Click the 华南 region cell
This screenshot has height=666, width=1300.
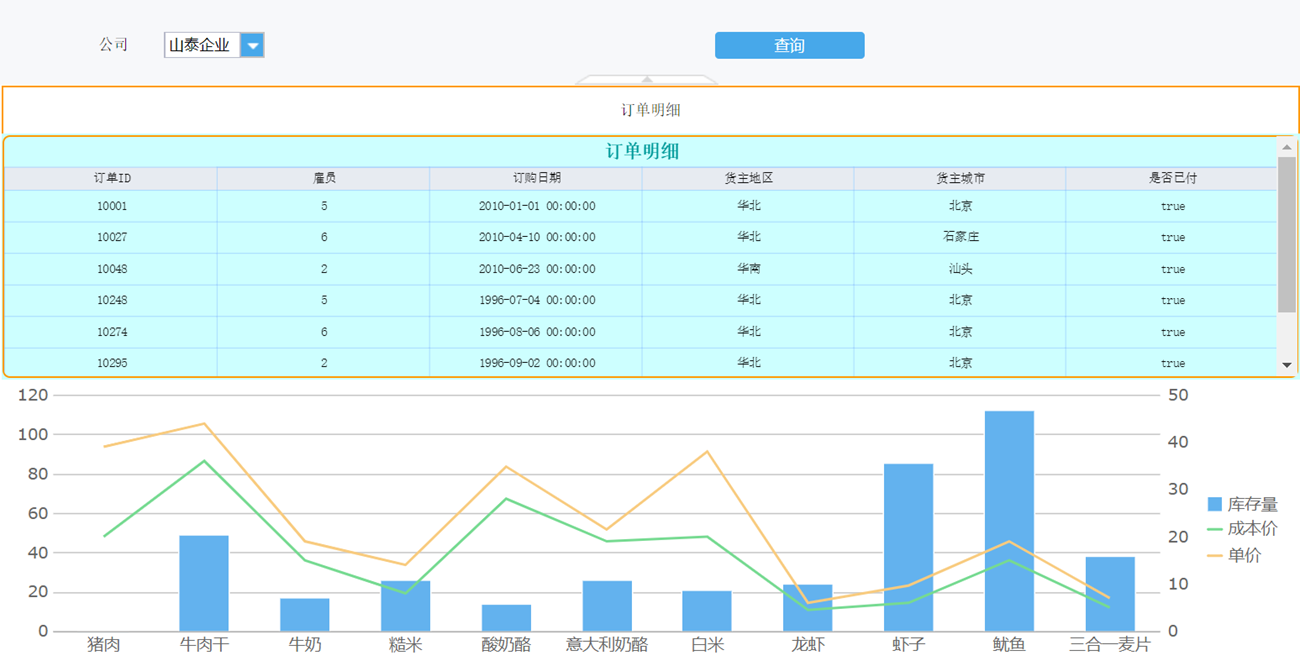pos(749,269)
